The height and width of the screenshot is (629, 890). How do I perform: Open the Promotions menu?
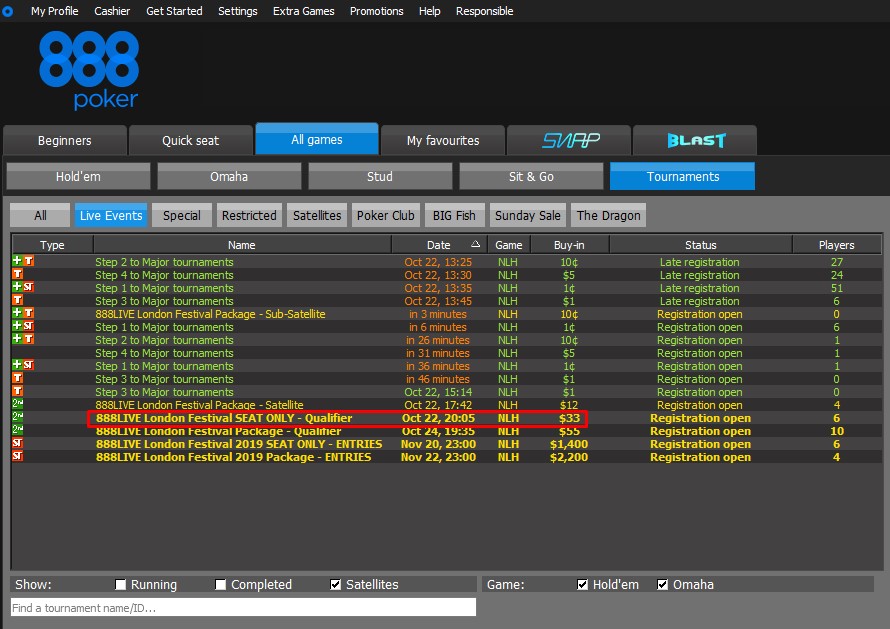pyautogui.click(x=376, y=11)
